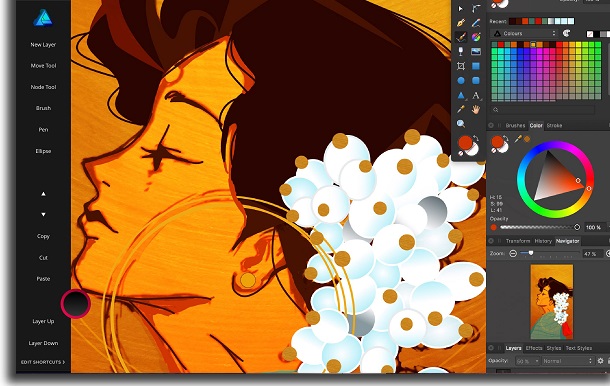Screen dimensions: 610x386
Task: Click the up arrow shortcut
Action: 43,193
